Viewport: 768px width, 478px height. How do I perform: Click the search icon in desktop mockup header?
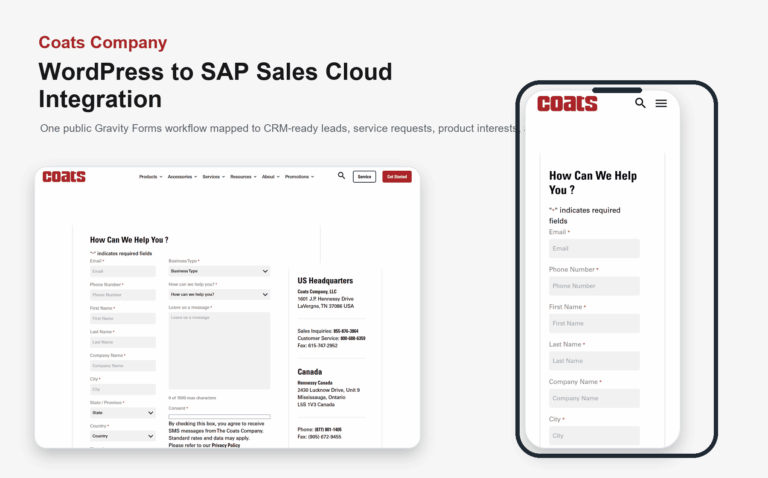click(x=341, y=176)
